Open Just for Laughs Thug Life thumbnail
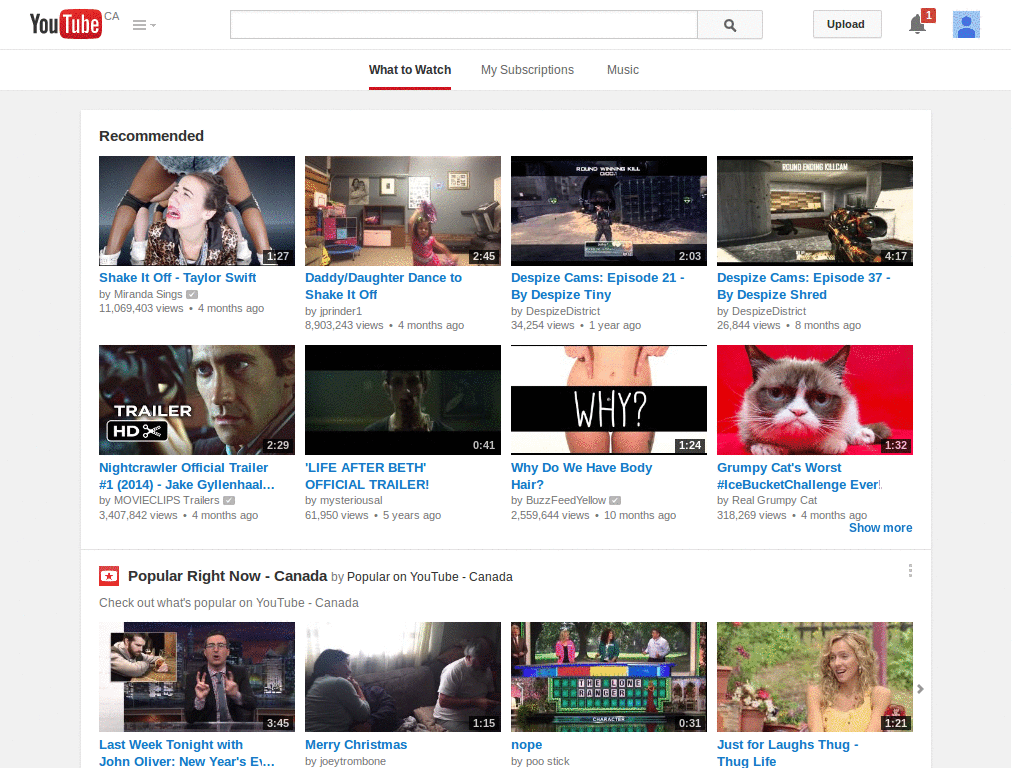The image size is (1024, 768). [814, 677]
